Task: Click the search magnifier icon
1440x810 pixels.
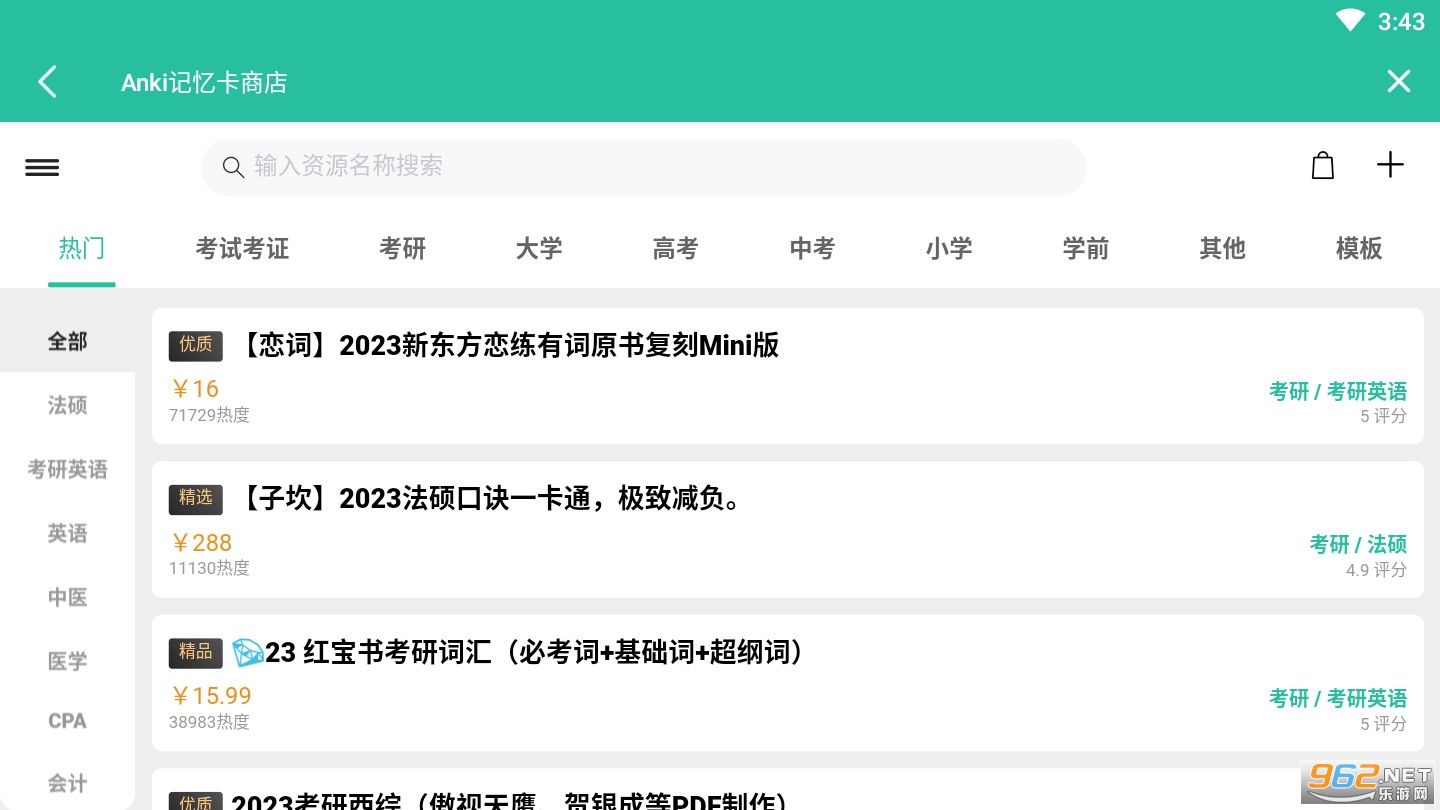Action: [233, 167]
